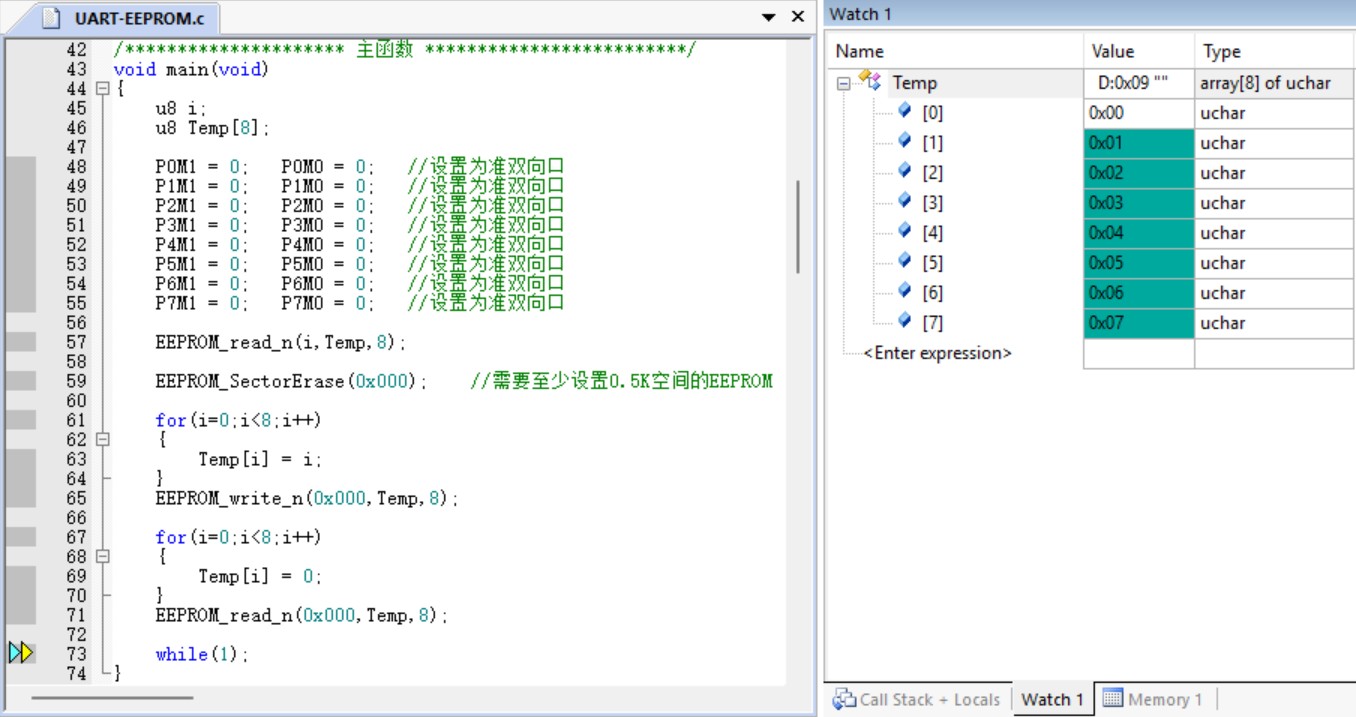Click the element [3] variable icon
Screen dimensions: 1356x717
click(x=905, y=202)
